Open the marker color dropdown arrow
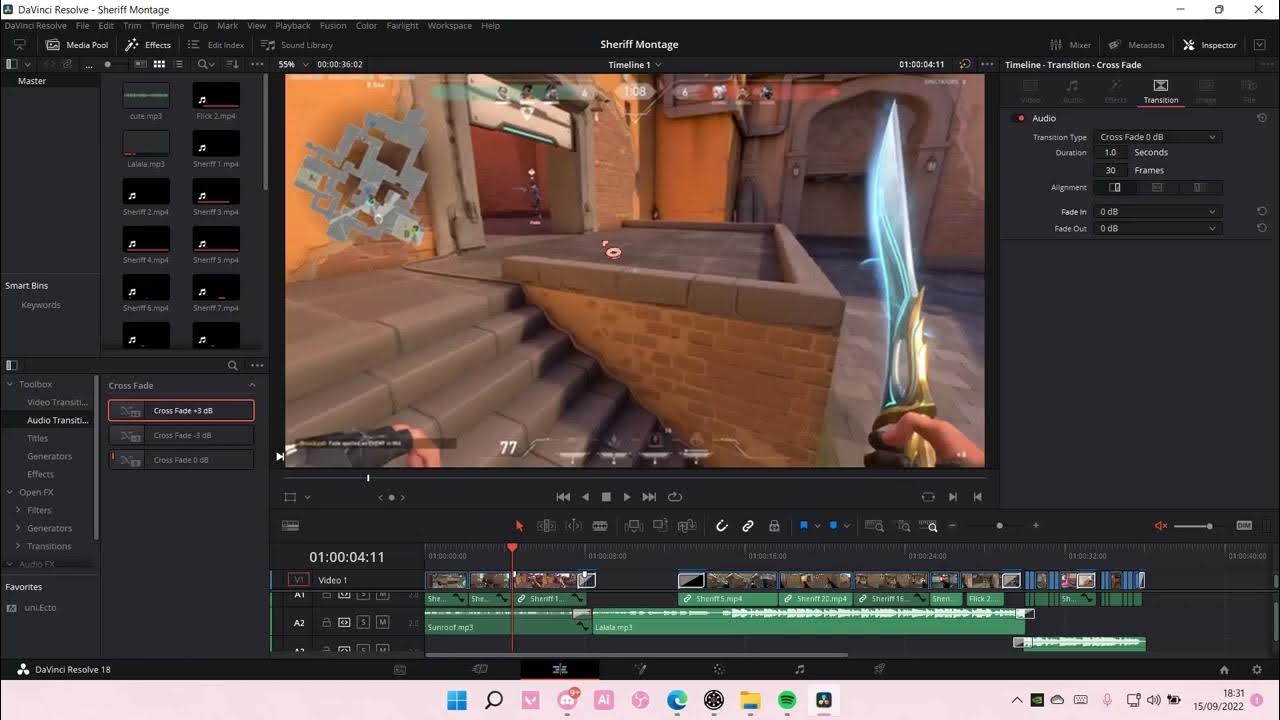The image size is (1280, 720). pos(846,526)
